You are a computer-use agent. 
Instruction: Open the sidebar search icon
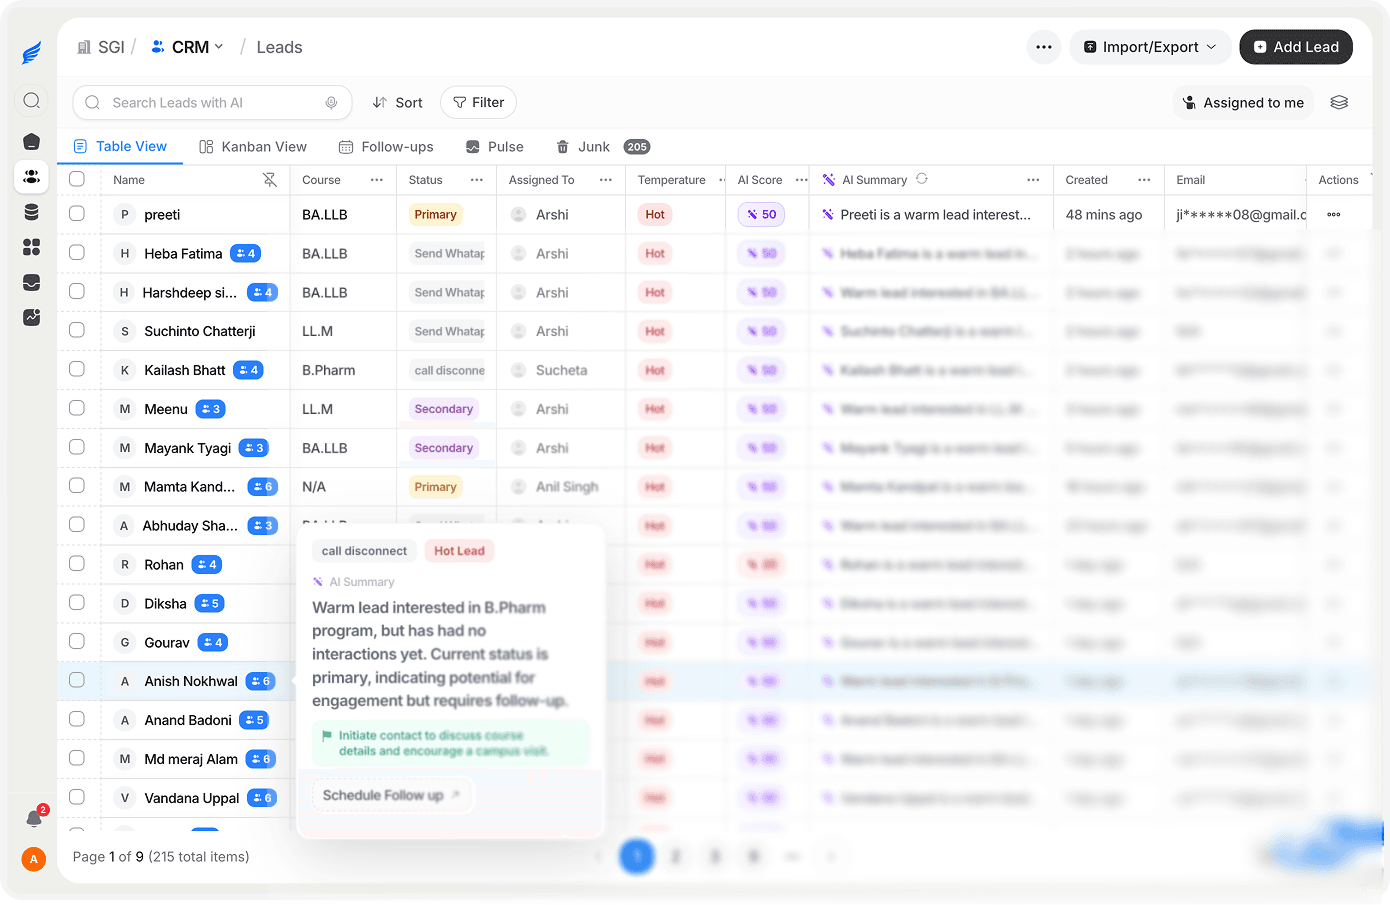click(32, 100)
